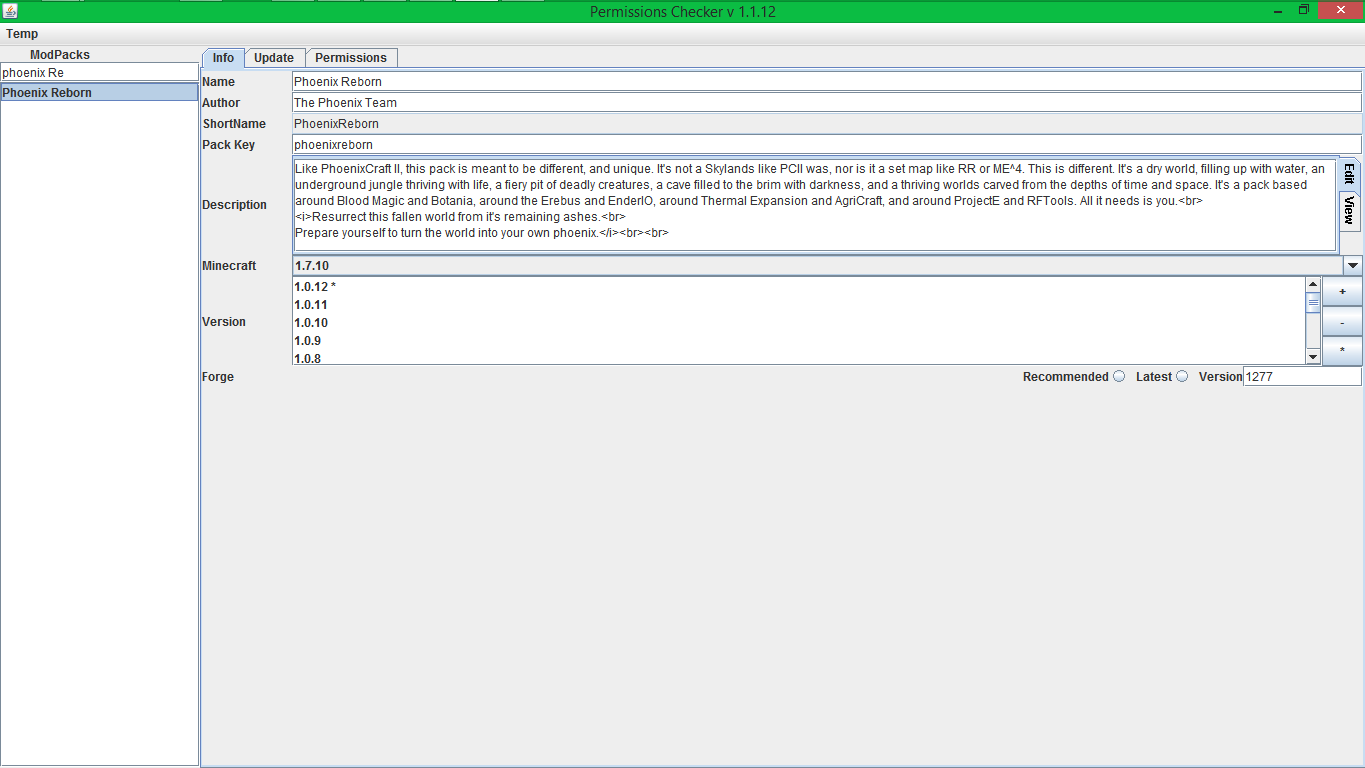Restore down the Permissions Checker window
The width and height of the screenshot is (1365, 768).
pyautogui.click(x=1304, y=10)
